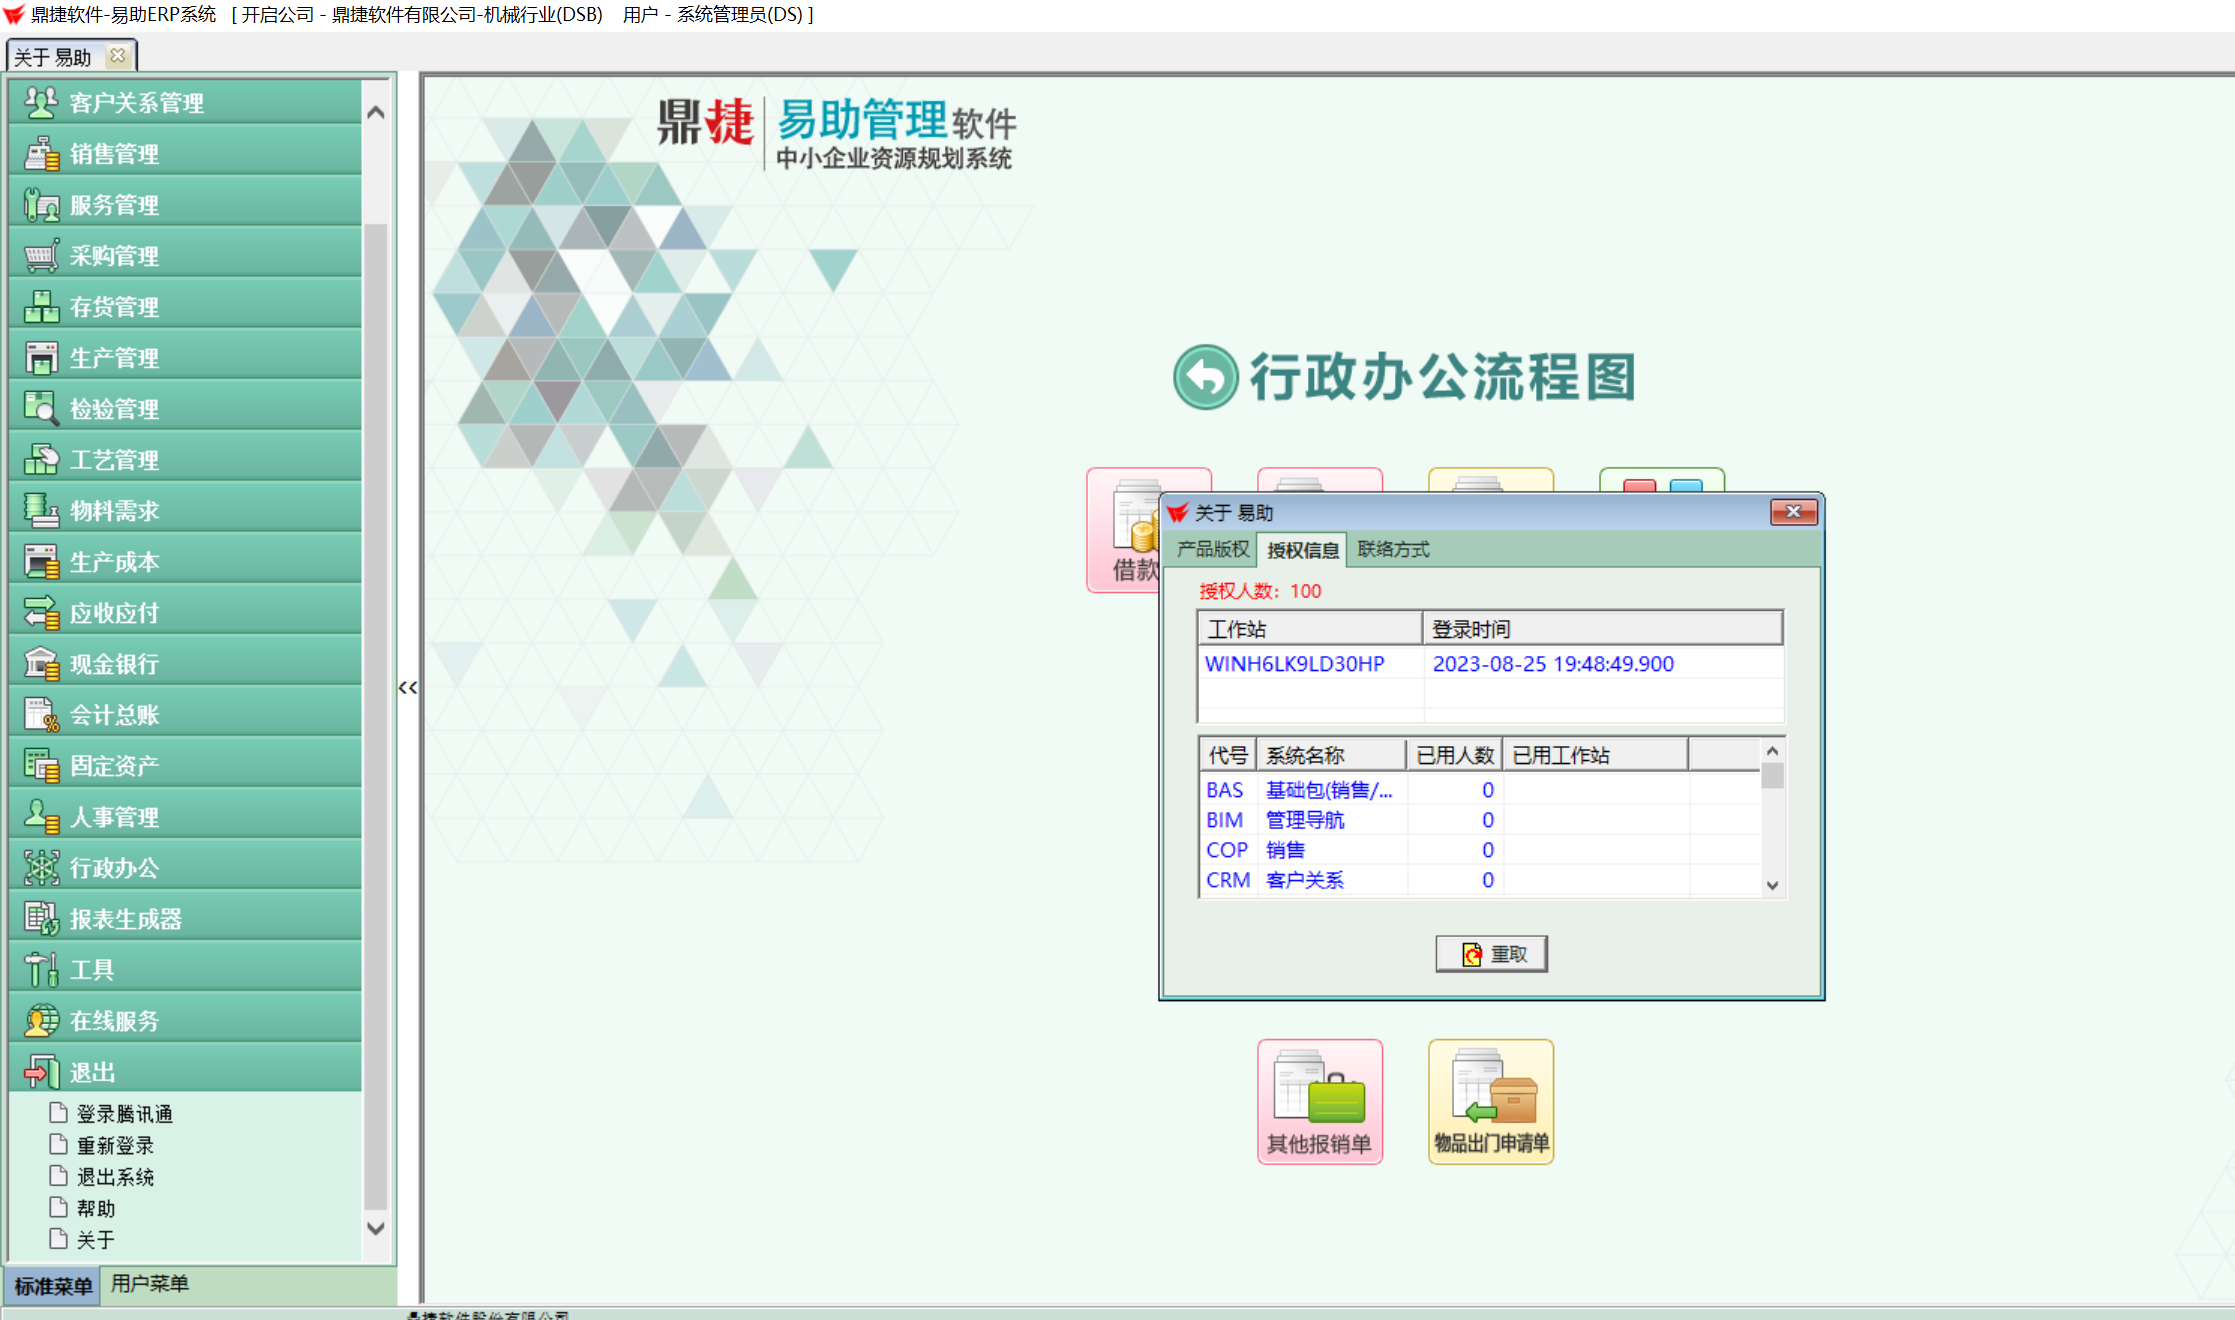Click the green back arrow beside 行政办公流程图
Screen dimensions: 2235x1320
point(1205,377)
